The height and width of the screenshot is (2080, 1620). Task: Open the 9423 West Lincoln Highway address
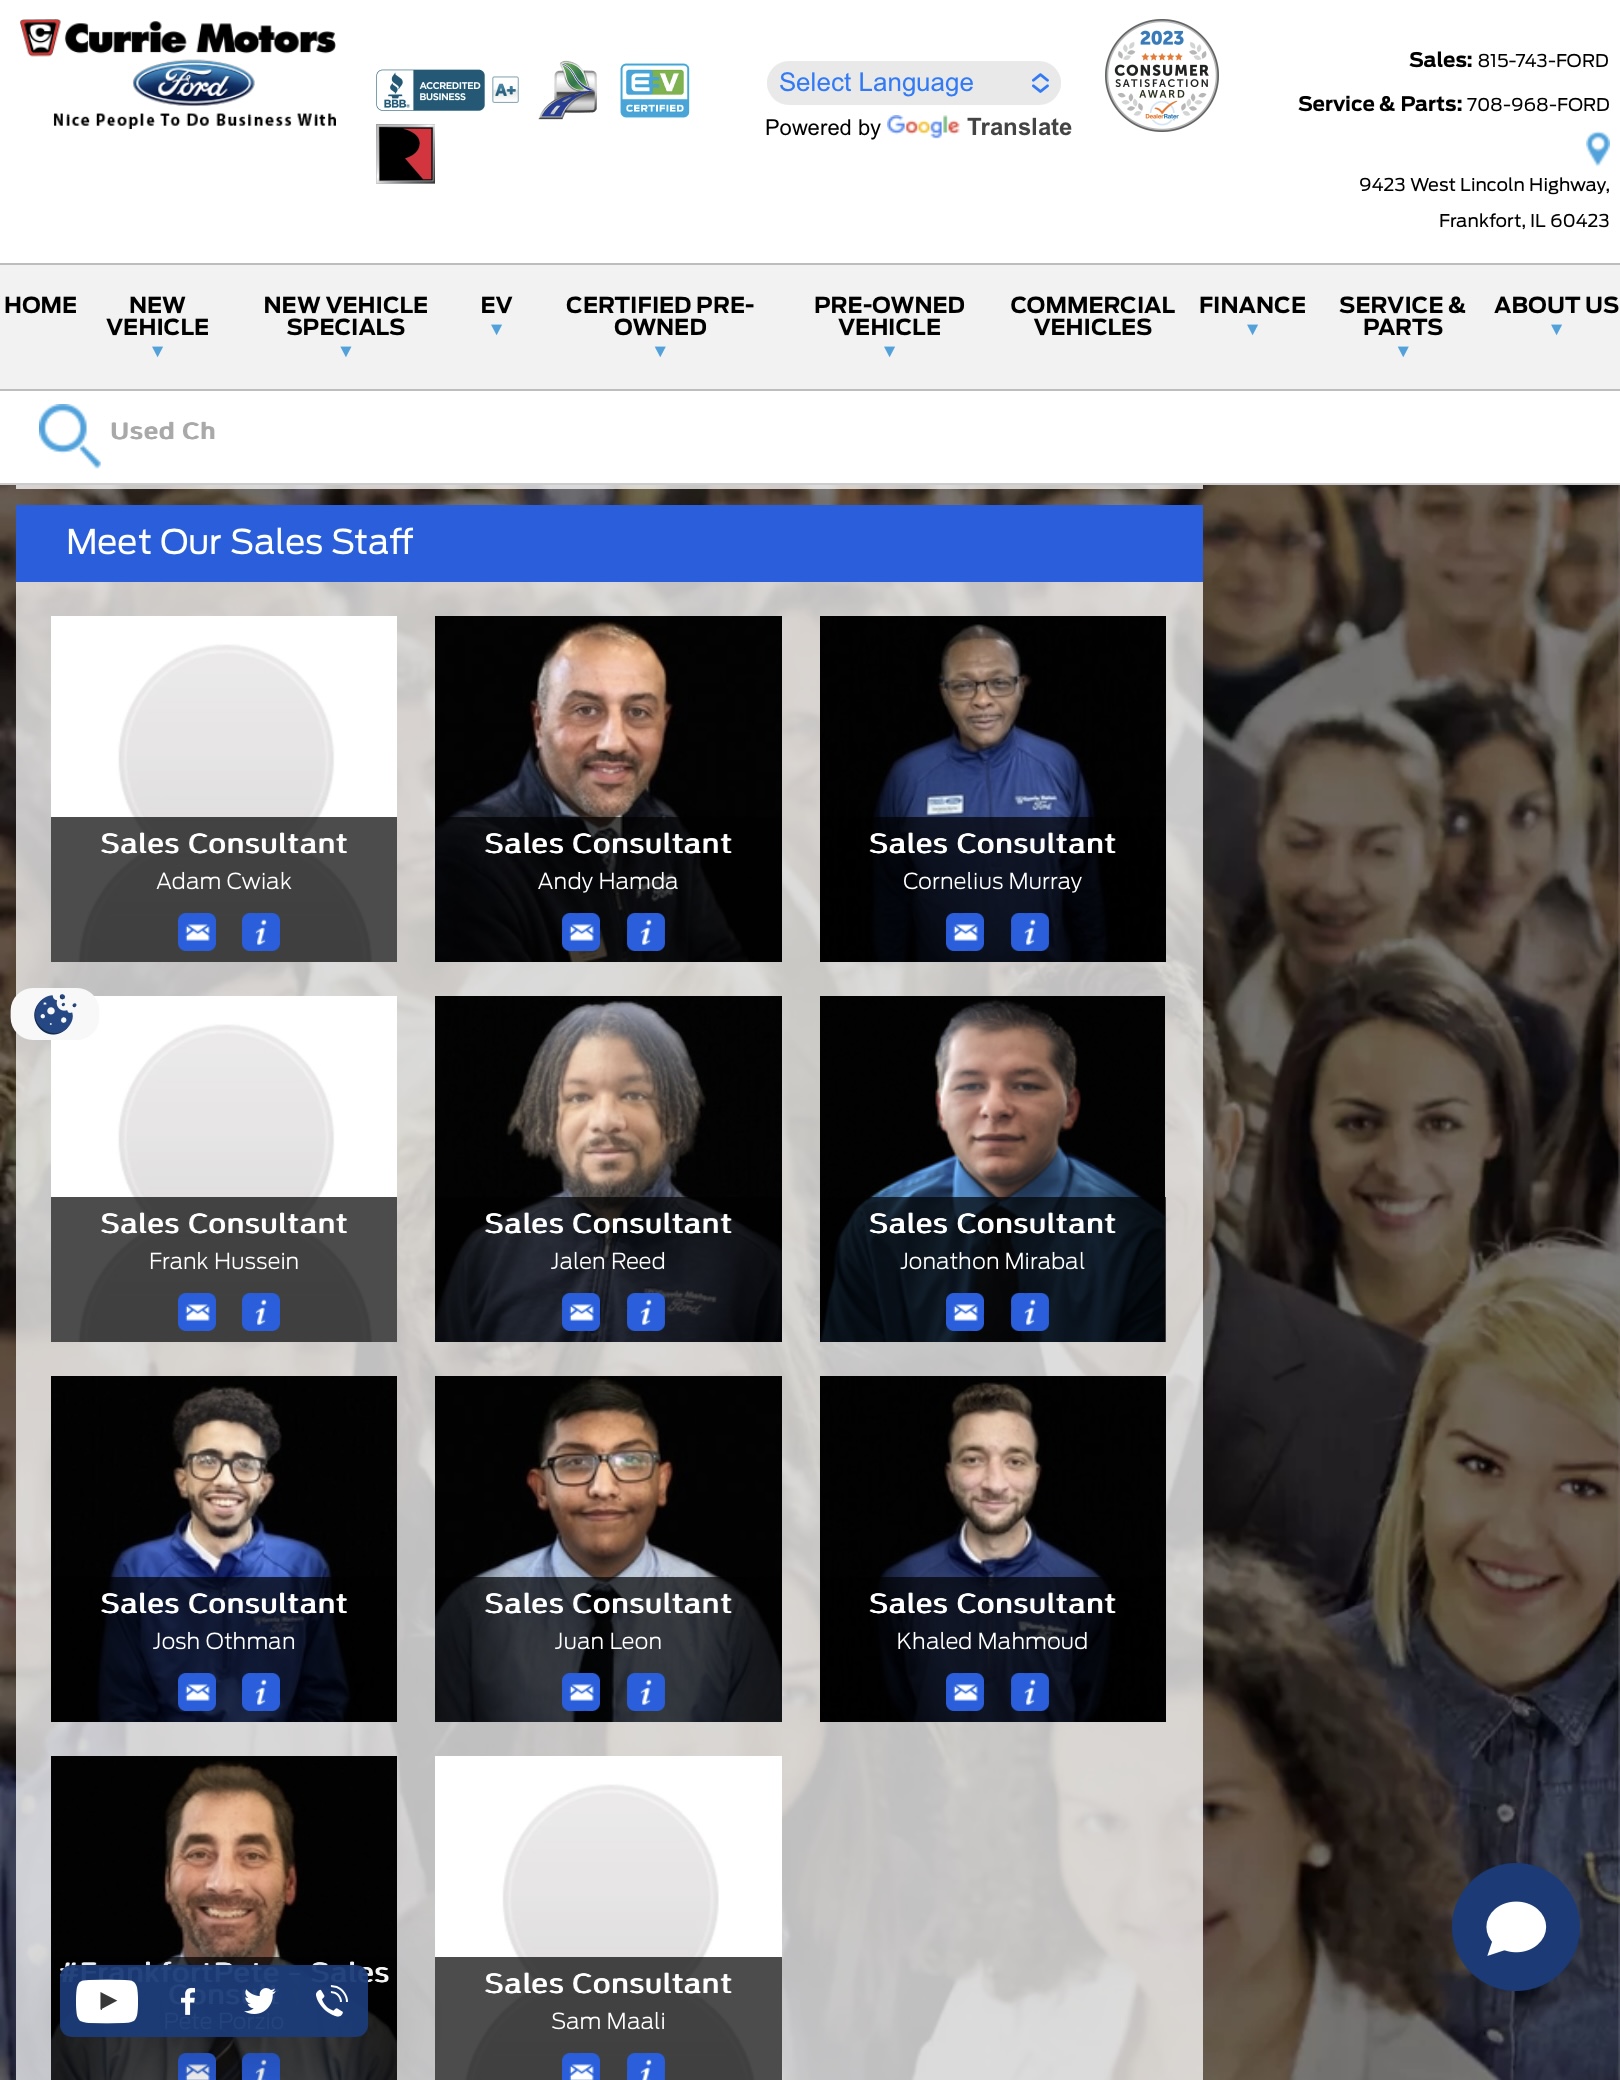point(1484,202)
